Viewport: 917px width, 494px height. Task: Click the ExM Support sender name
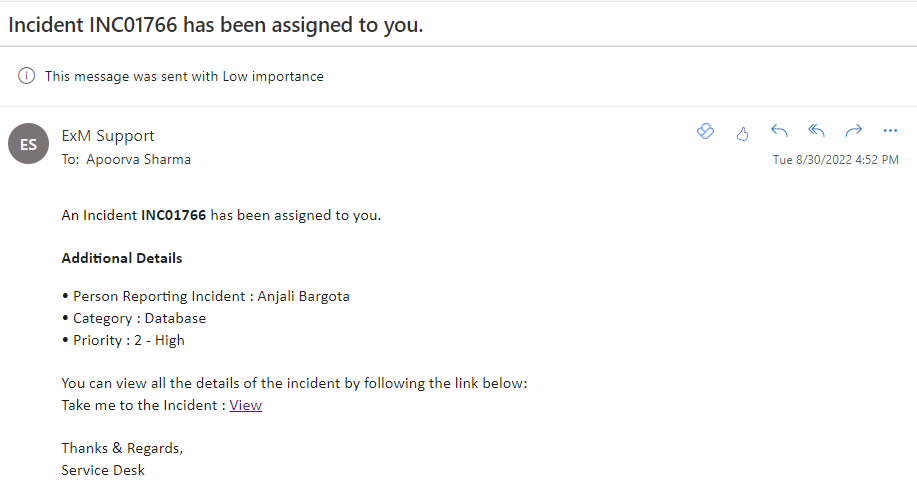(x=108, y=136)
